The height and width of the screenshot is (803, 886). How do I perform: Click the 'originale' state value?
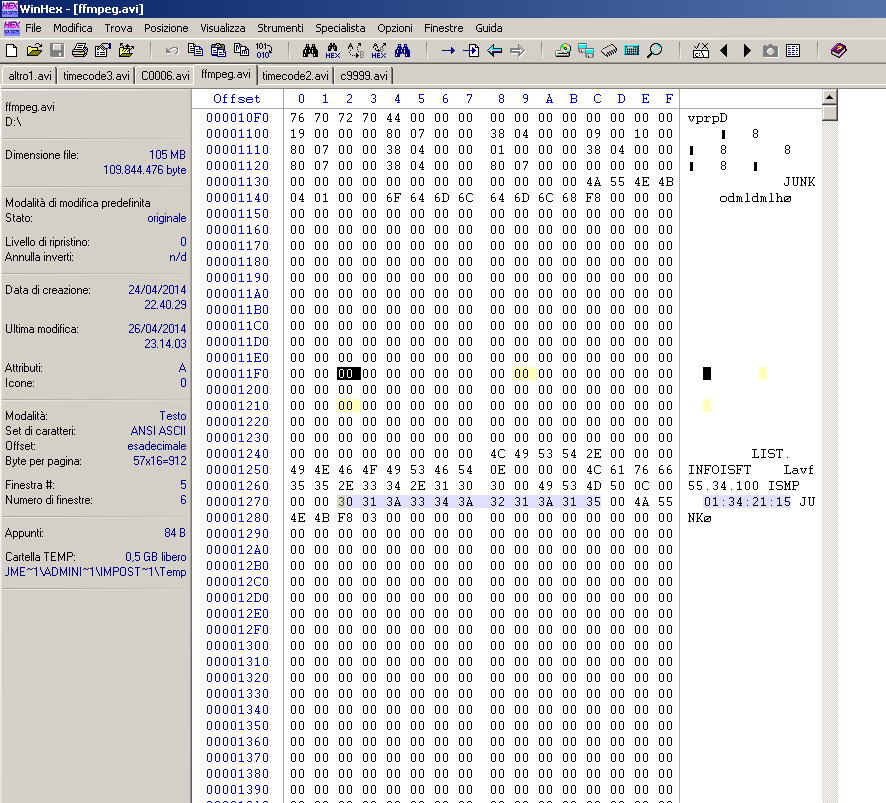click(x=166, y=218)
